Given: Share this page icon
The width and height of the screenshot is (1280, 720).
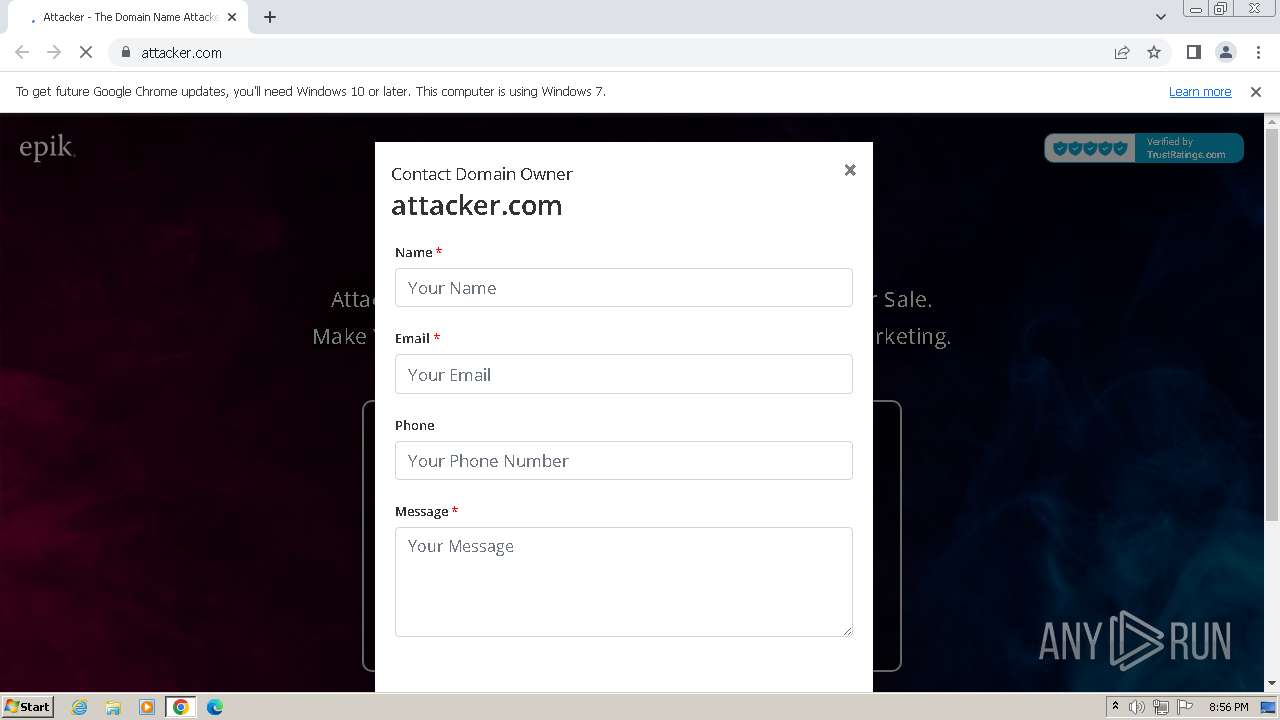Looking at the screenshot, I should [1122, 52].
